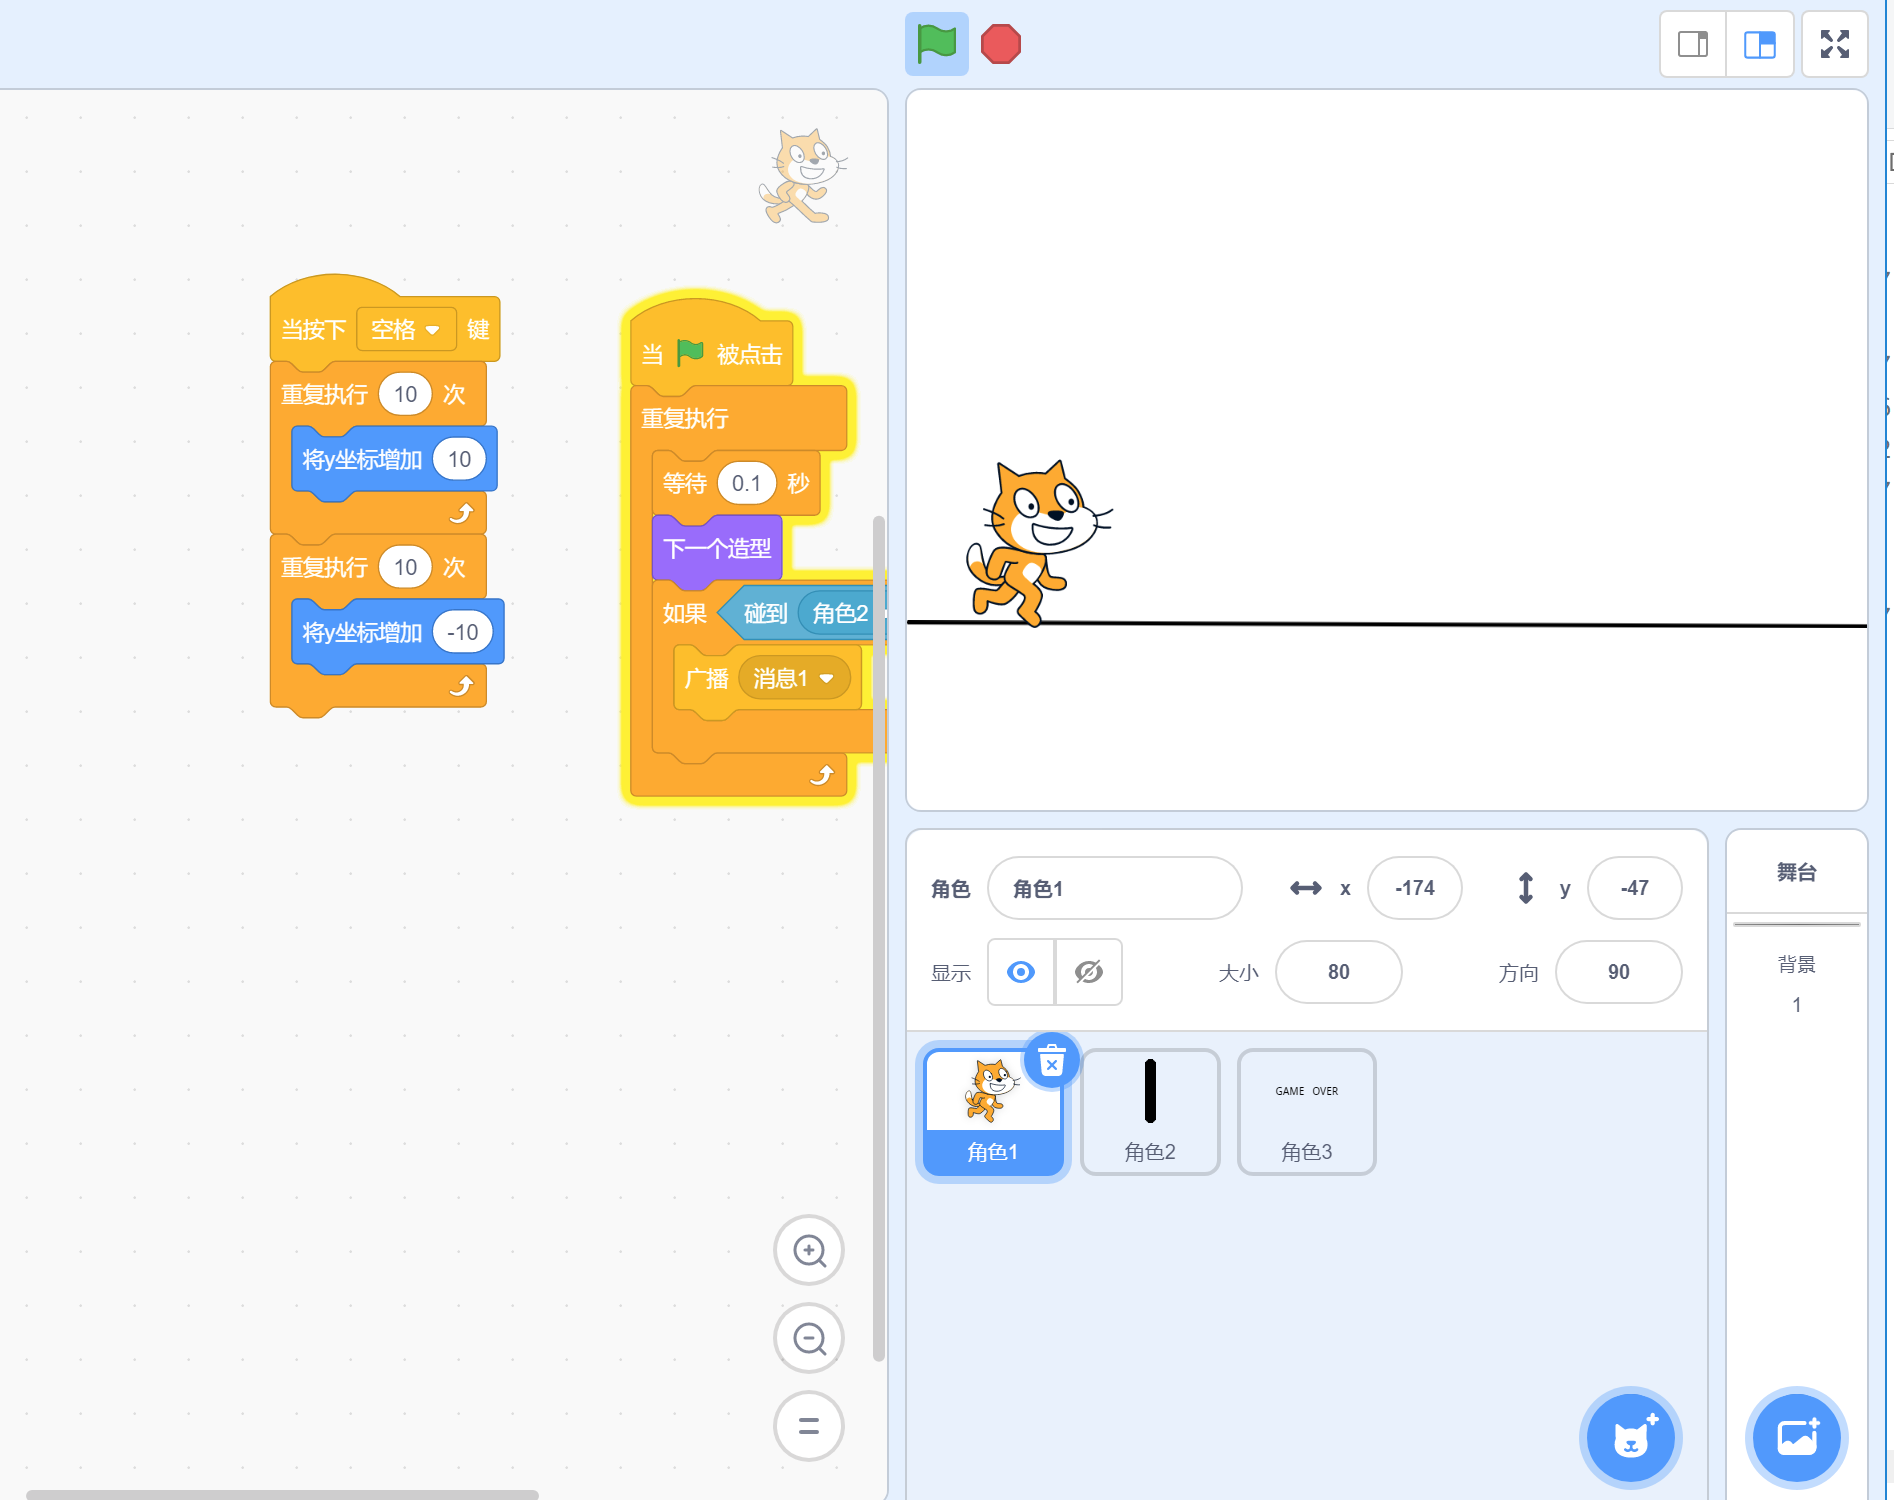This screenshot has height=1500, width=1894.
Task: Reset workspace zoom to default
Action: tap(809, 1426)
